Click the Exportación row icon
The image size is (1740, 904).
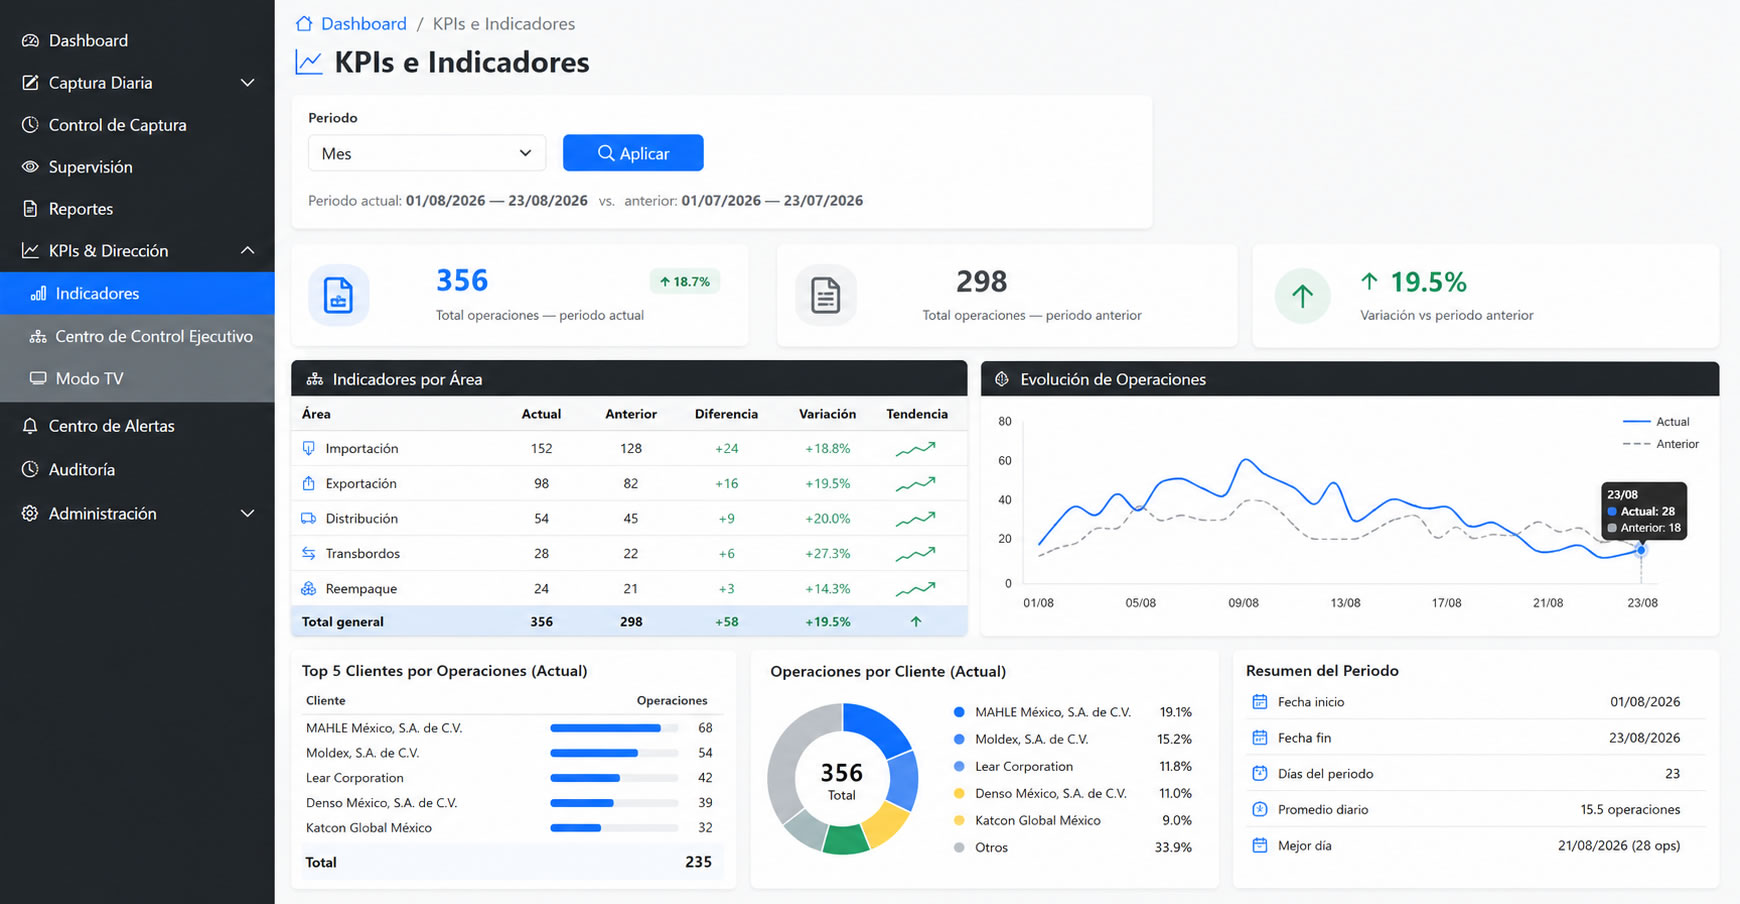(x=308, y=483)
